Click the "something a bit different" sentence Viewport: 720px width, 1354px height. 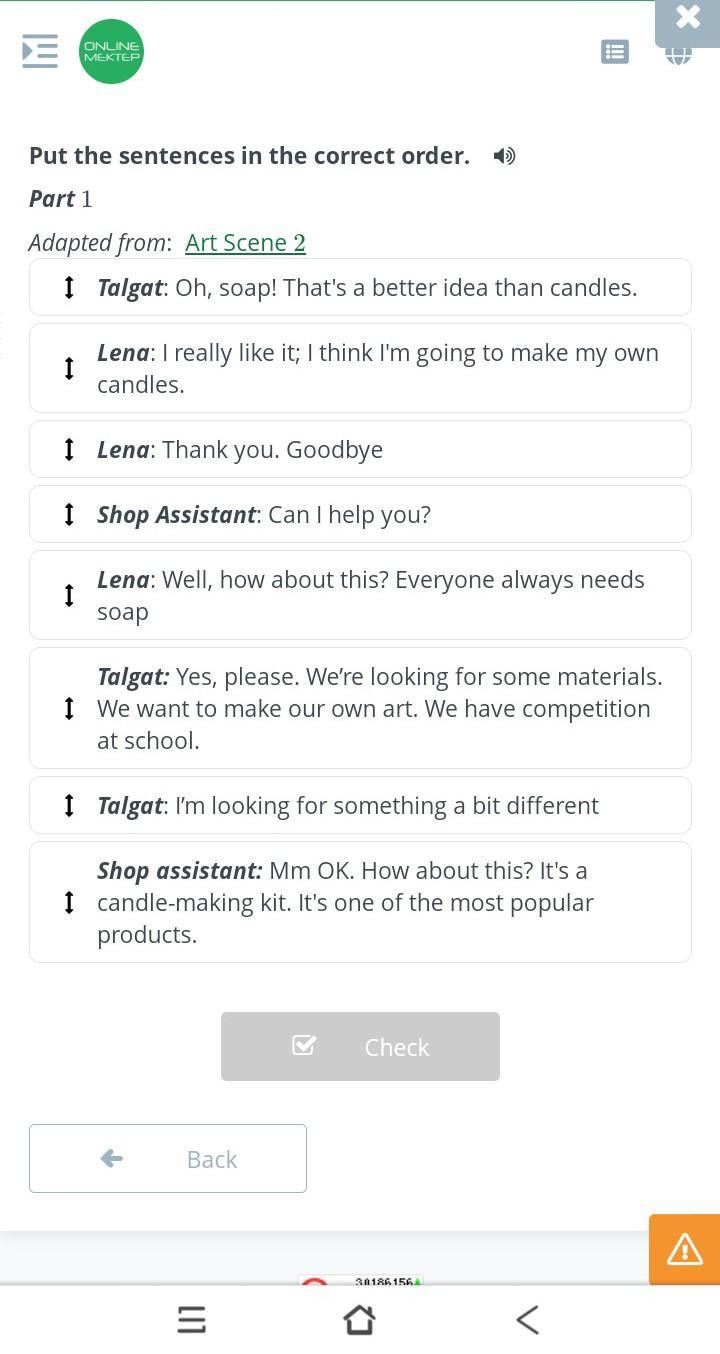pos(360,805)
